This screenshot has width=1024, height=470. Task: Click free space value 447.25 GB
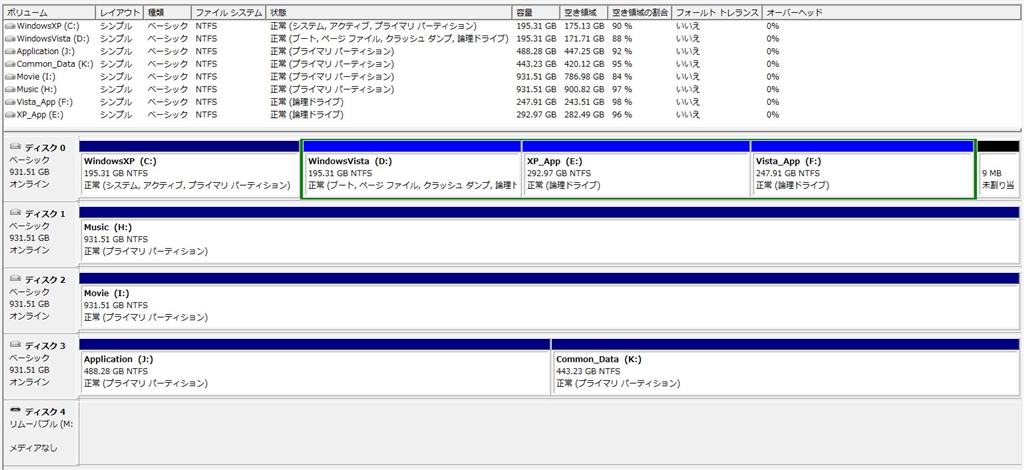click(x=583, y=52)
